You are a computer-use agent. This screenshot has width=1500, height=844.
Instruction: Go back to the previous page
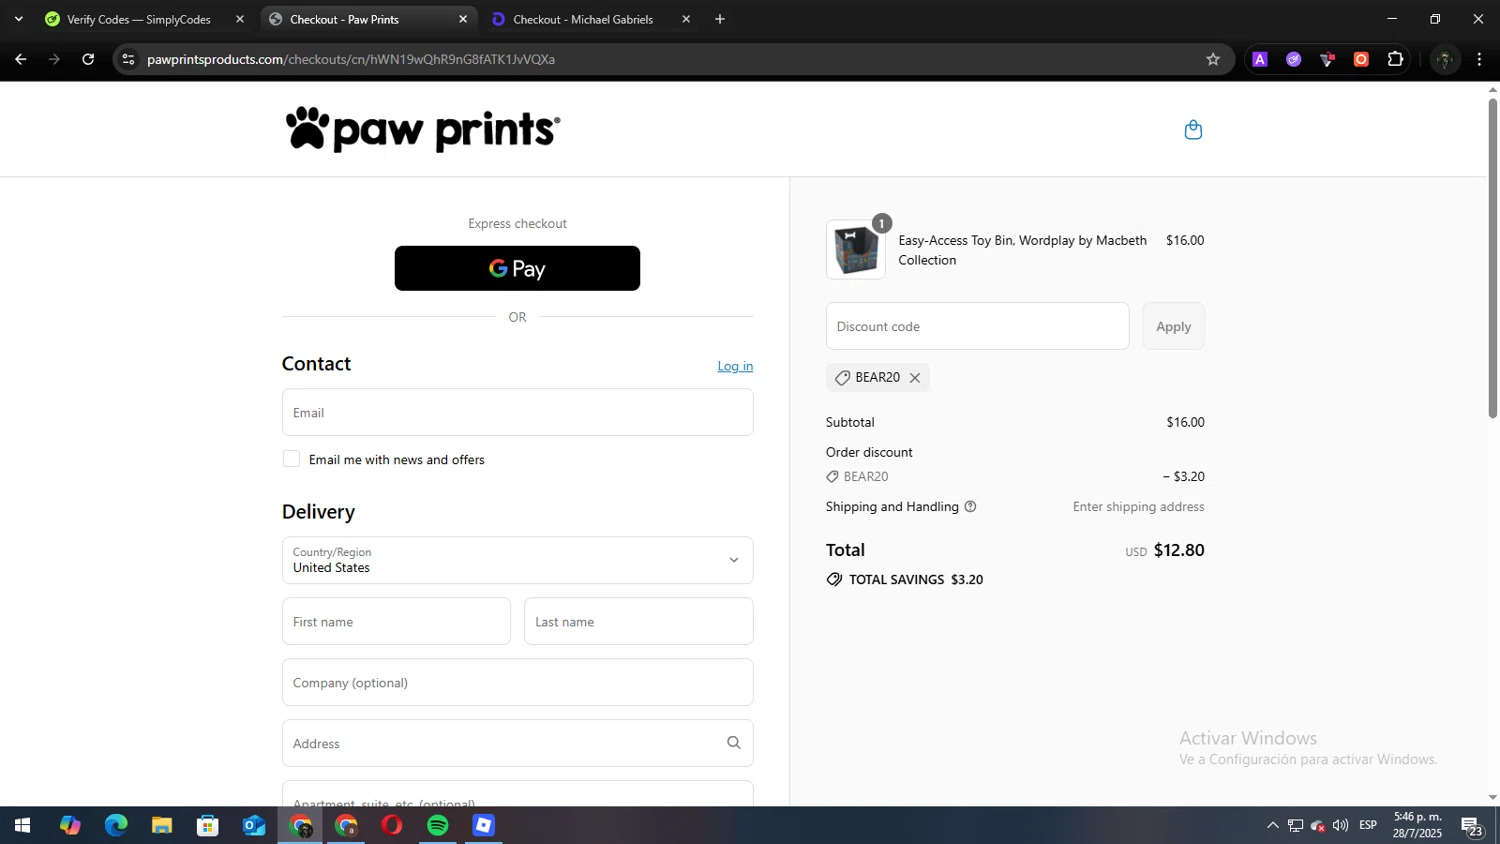[21, 59]
